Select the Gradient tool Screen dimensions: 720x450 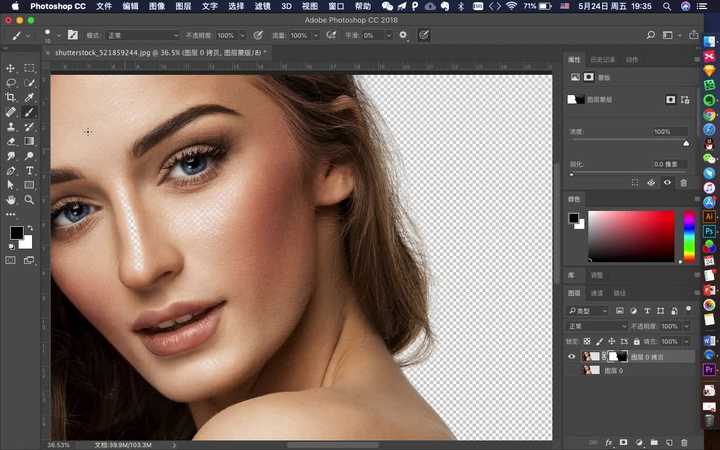click(29, 141)
